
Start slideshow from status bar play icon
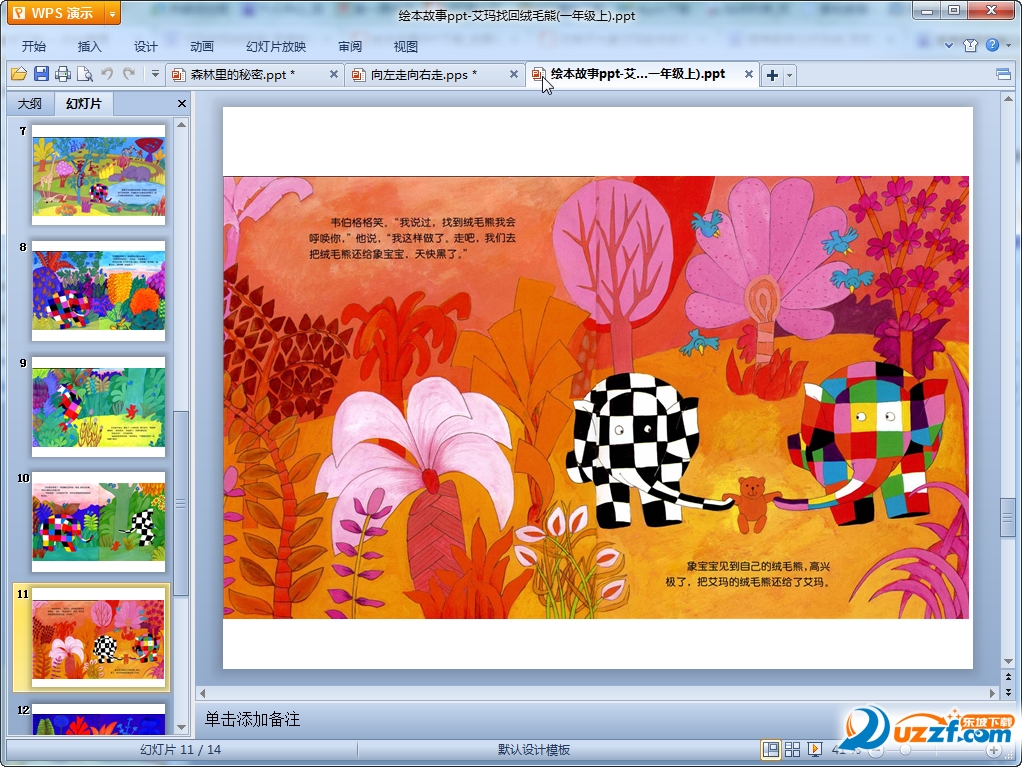pos(815,750)
